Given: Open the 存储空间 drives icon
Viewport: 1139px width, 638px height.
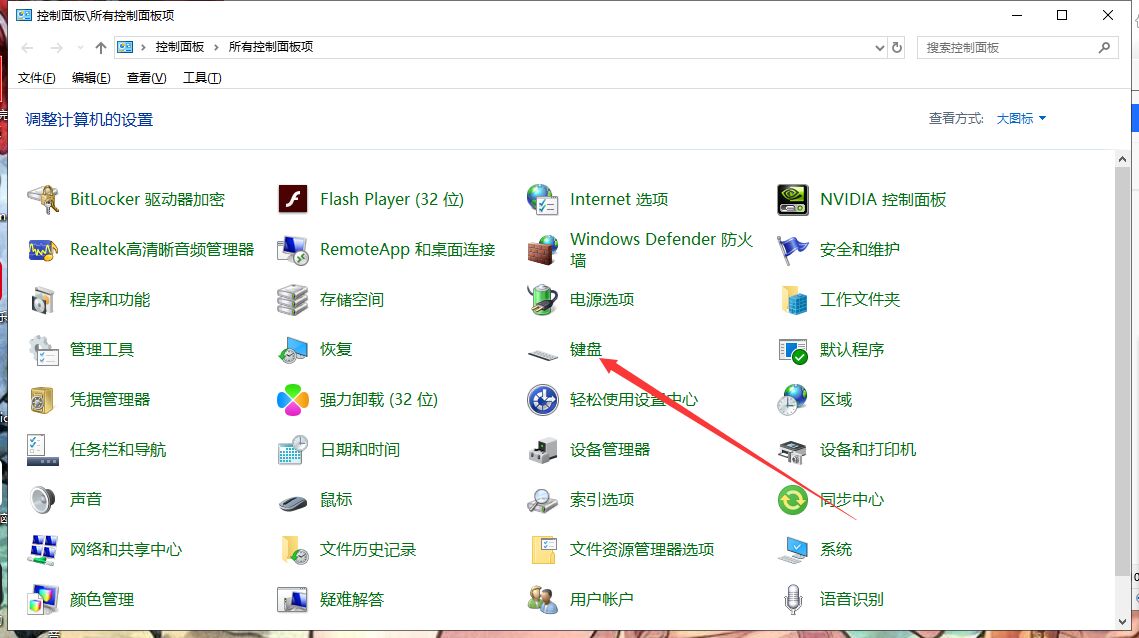Looking at the screenshot, I should pyautogui.click(x=293, y=299).
